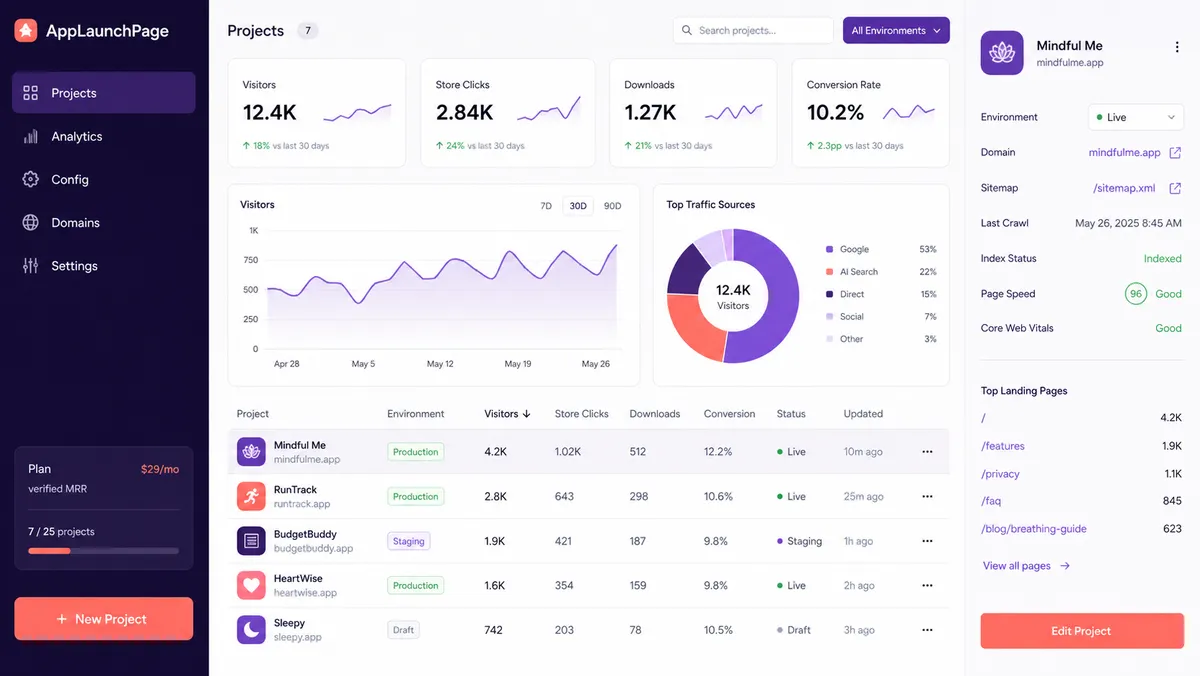Click the AI Search legend color swatch
This screenshot has height=676, width=1200.
pyautogui.click(x=830, y=272)
